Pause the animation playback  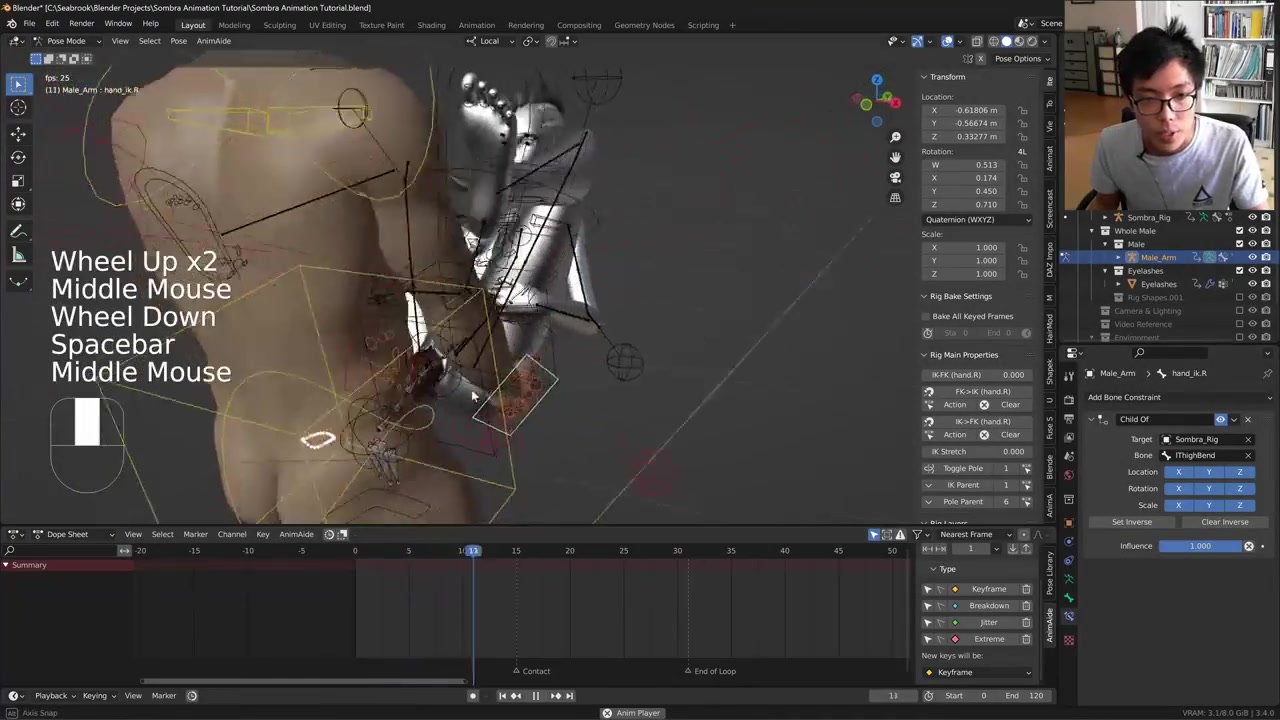(535, 696)
